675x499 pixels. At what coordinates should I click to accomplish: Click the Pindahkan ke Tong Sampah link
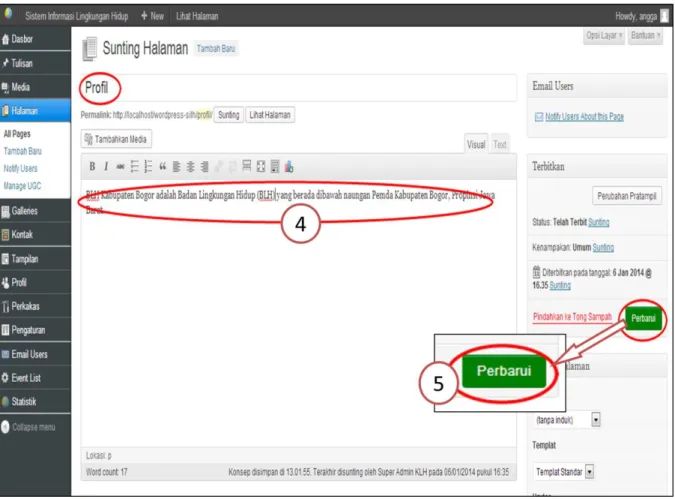[x=572, y=317]
